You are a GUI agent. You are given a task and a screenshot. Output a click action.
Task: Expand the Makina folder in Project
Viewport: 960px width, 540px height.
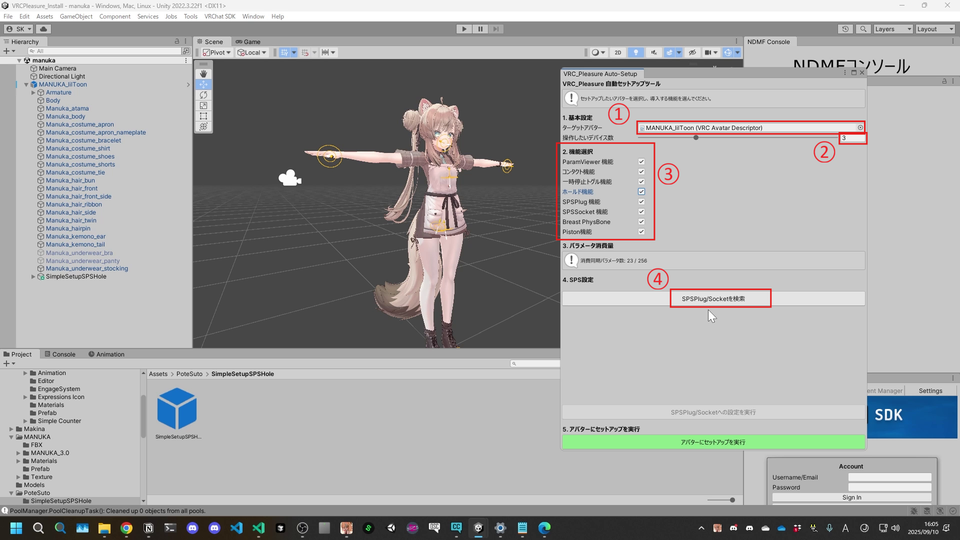(11, 429)
